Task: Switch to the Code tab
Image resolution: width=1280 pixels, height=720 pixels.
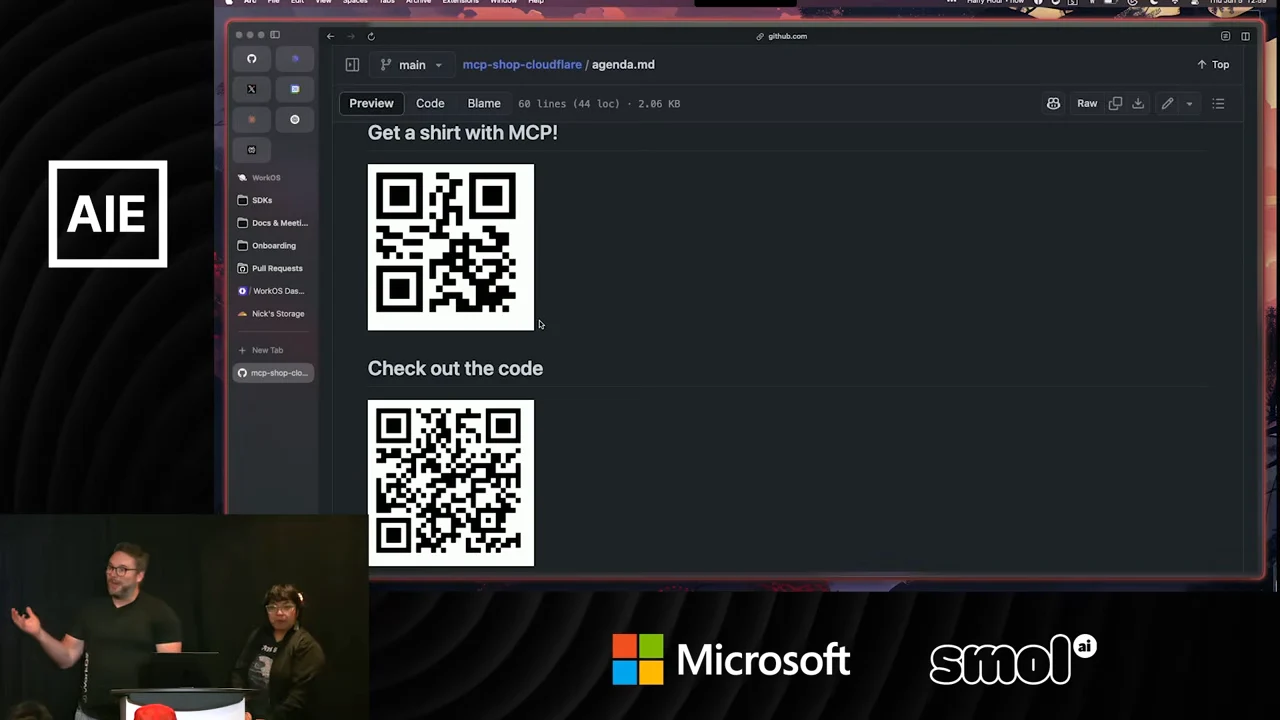Action: pyautogui.click(x=430, y=103)
